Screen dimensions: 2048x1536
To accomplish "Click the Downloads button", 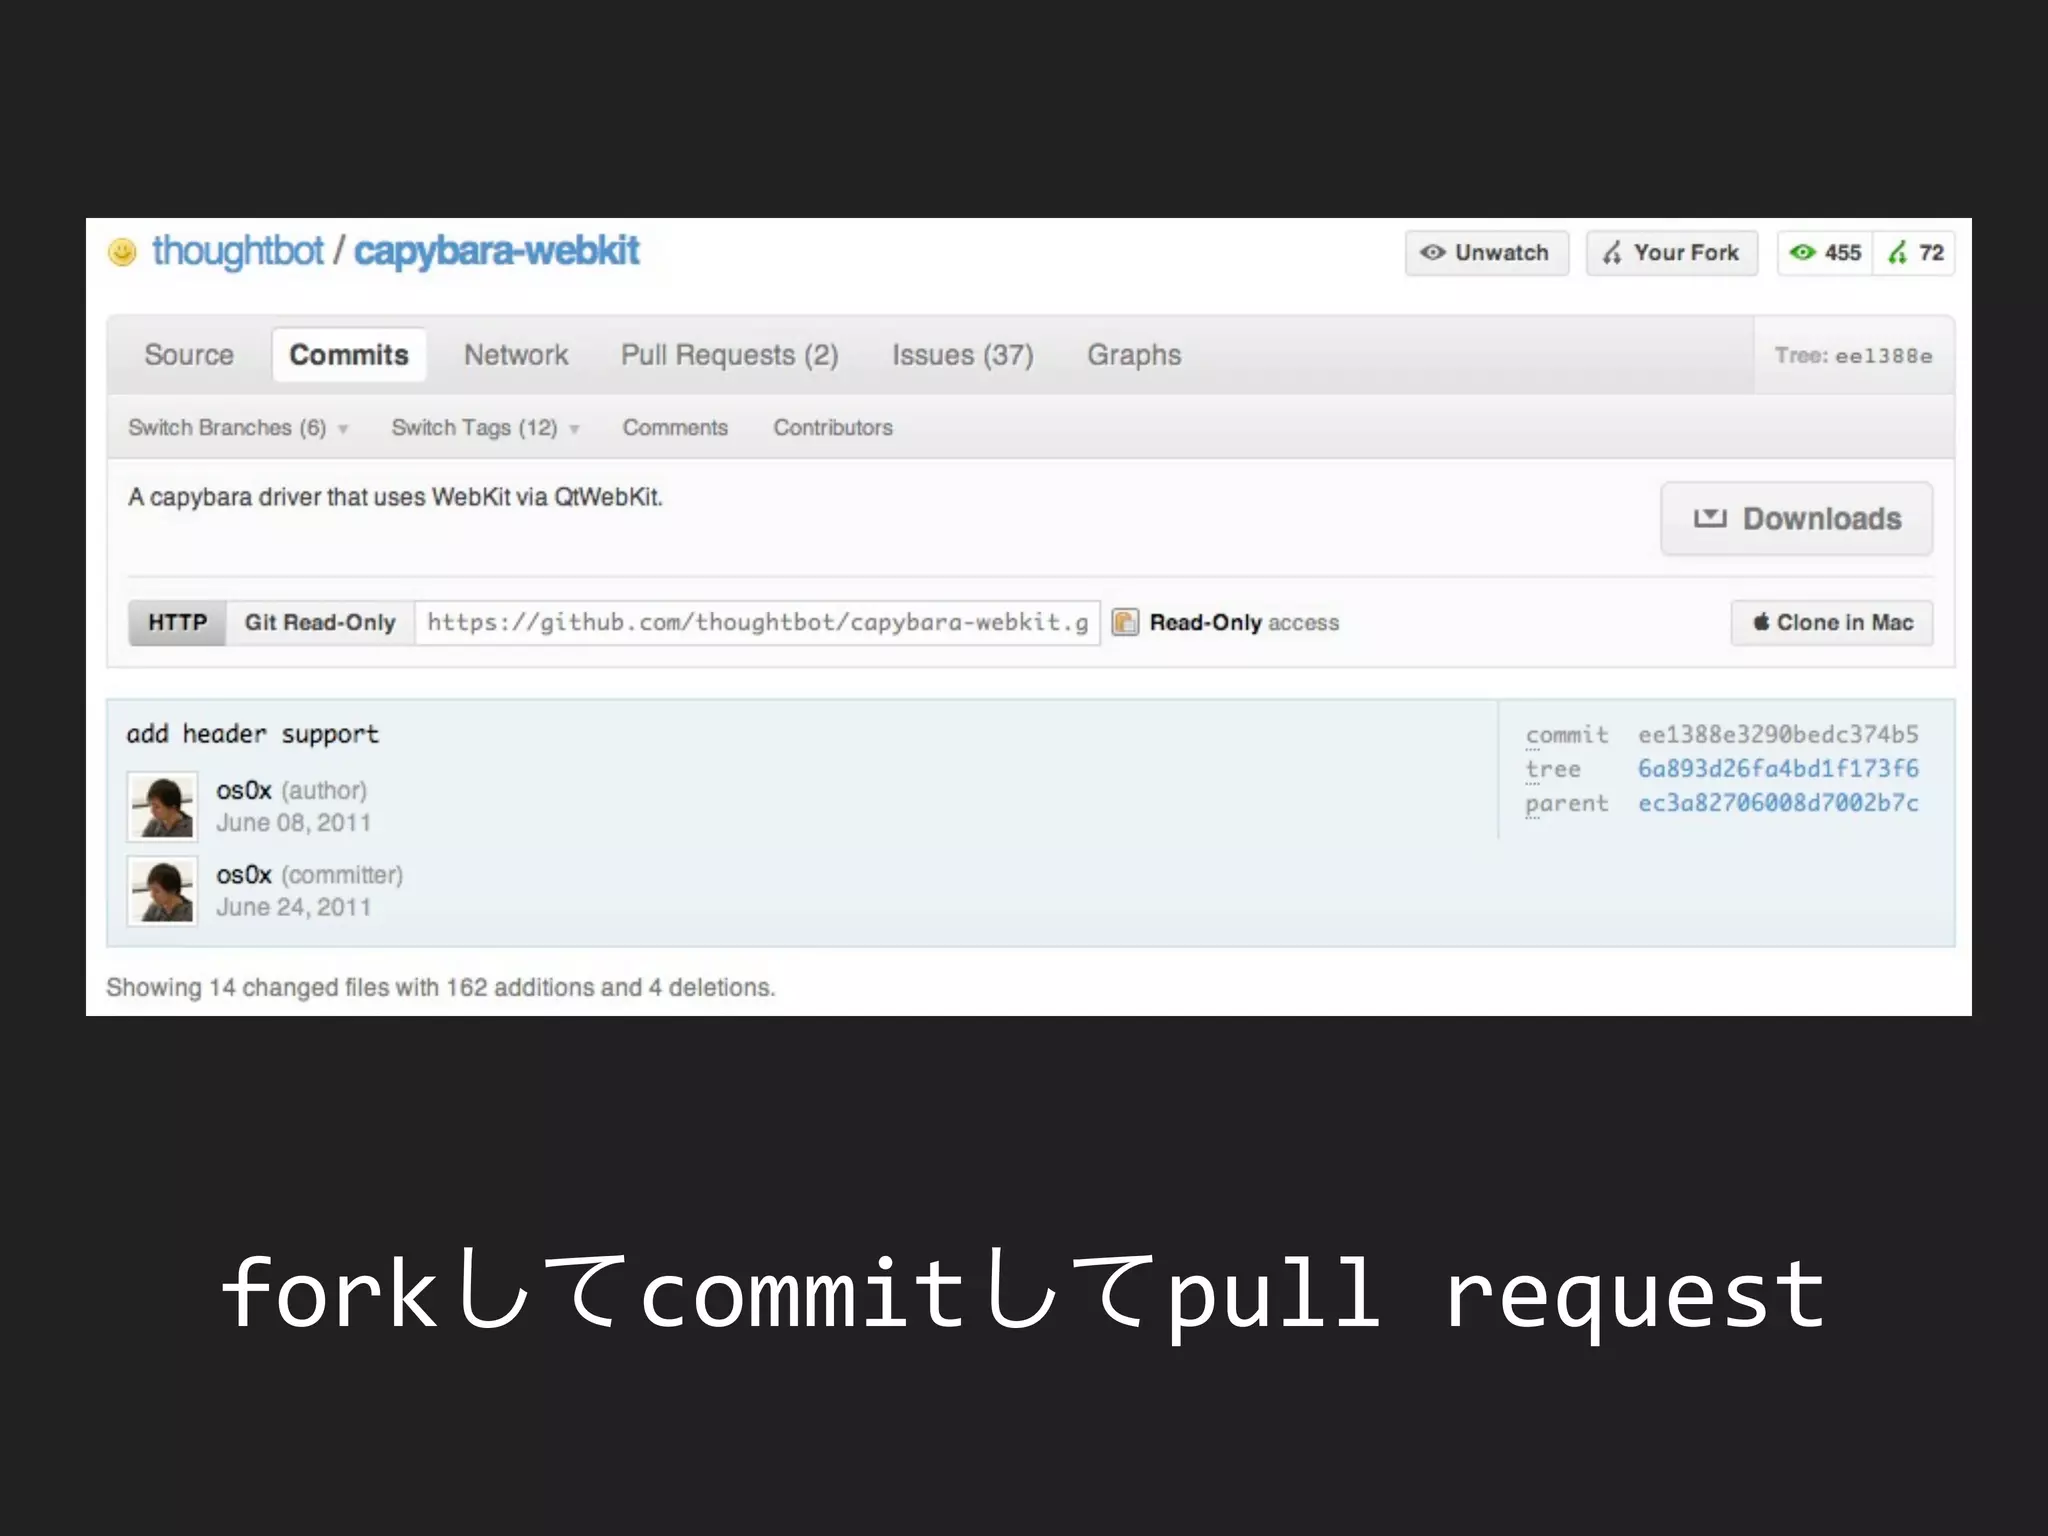I will pos(1797,518).
